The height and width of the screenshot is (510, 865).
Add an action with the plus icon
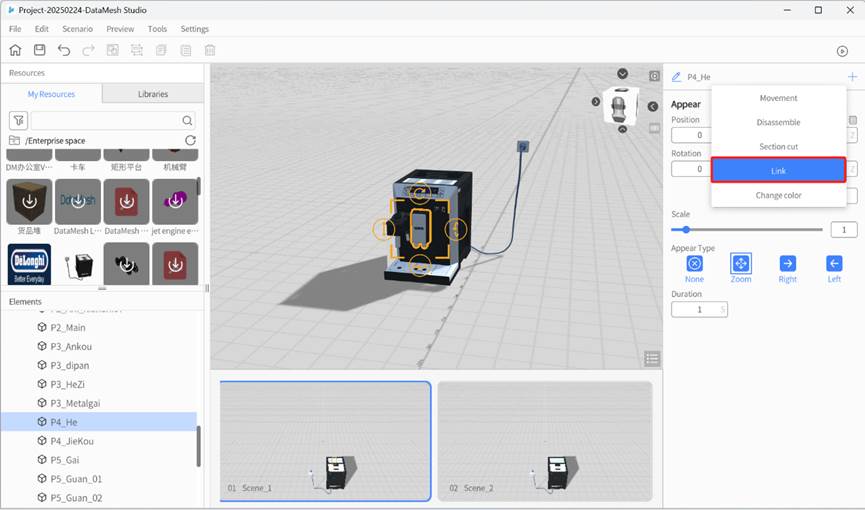click(852, 77)
